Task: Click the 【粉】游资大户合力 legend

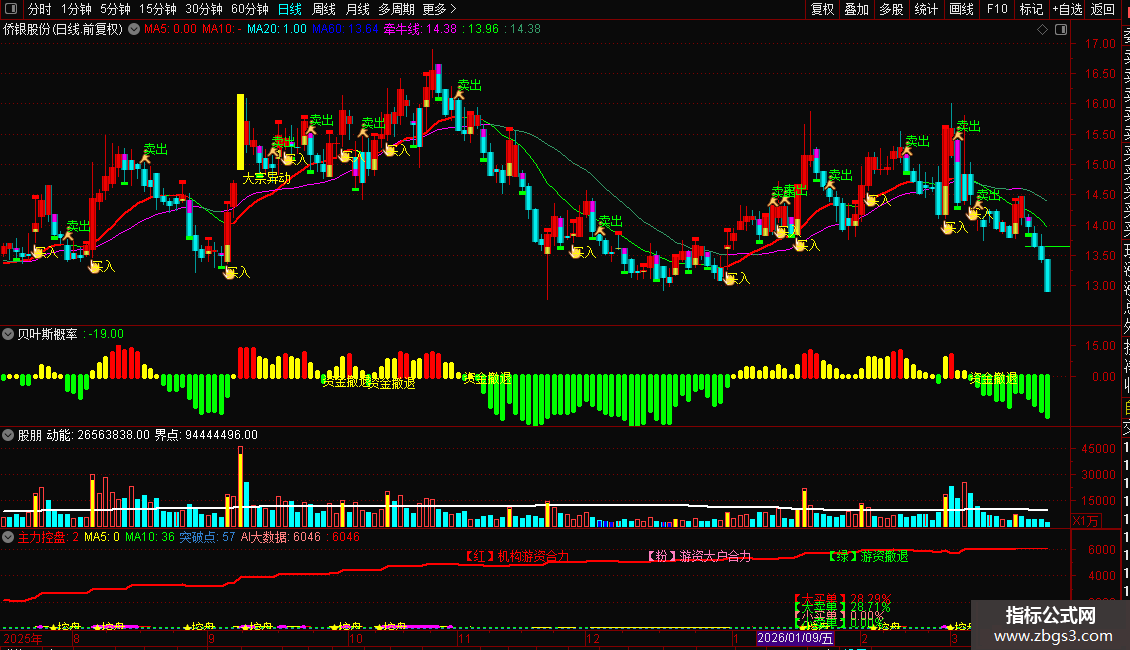Action: click(x=697, y=556)
